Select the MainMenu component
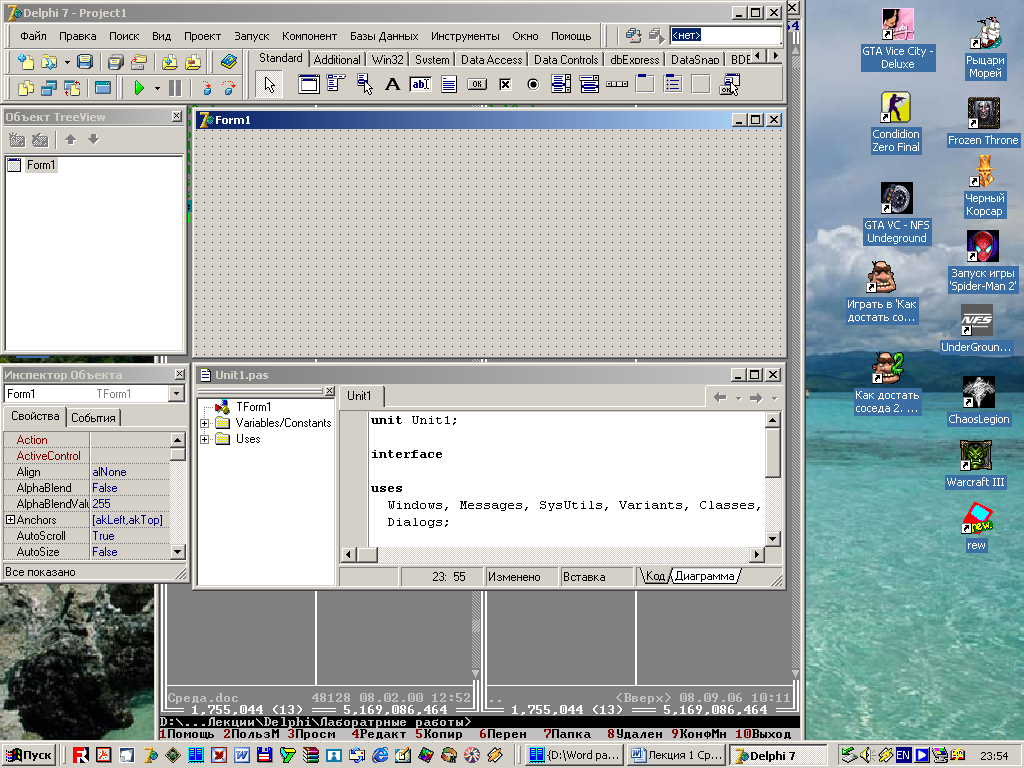The image size is (1024, 768). [336, 84]
